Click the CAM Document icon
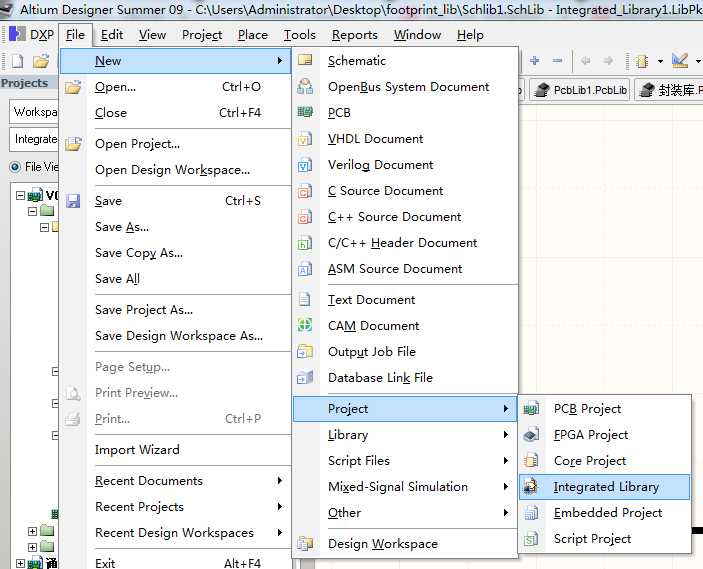The height and width of the screenshot is (569, 703). click(x=305, y=325)
